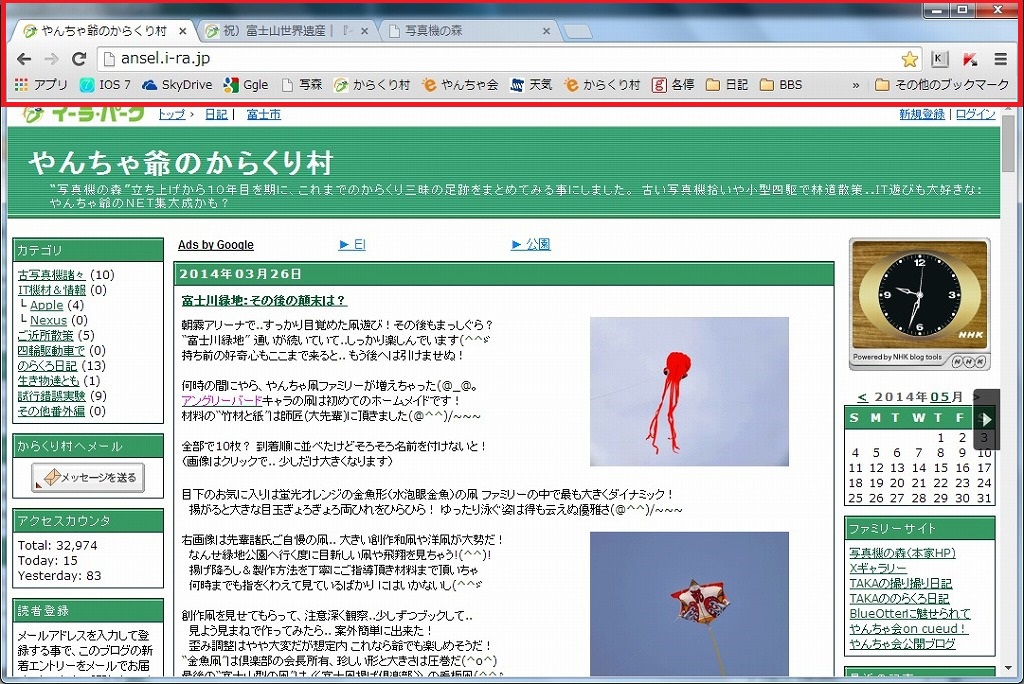
Task: Open the のらくろ日記 category link
Action: (x=47, y=366)
